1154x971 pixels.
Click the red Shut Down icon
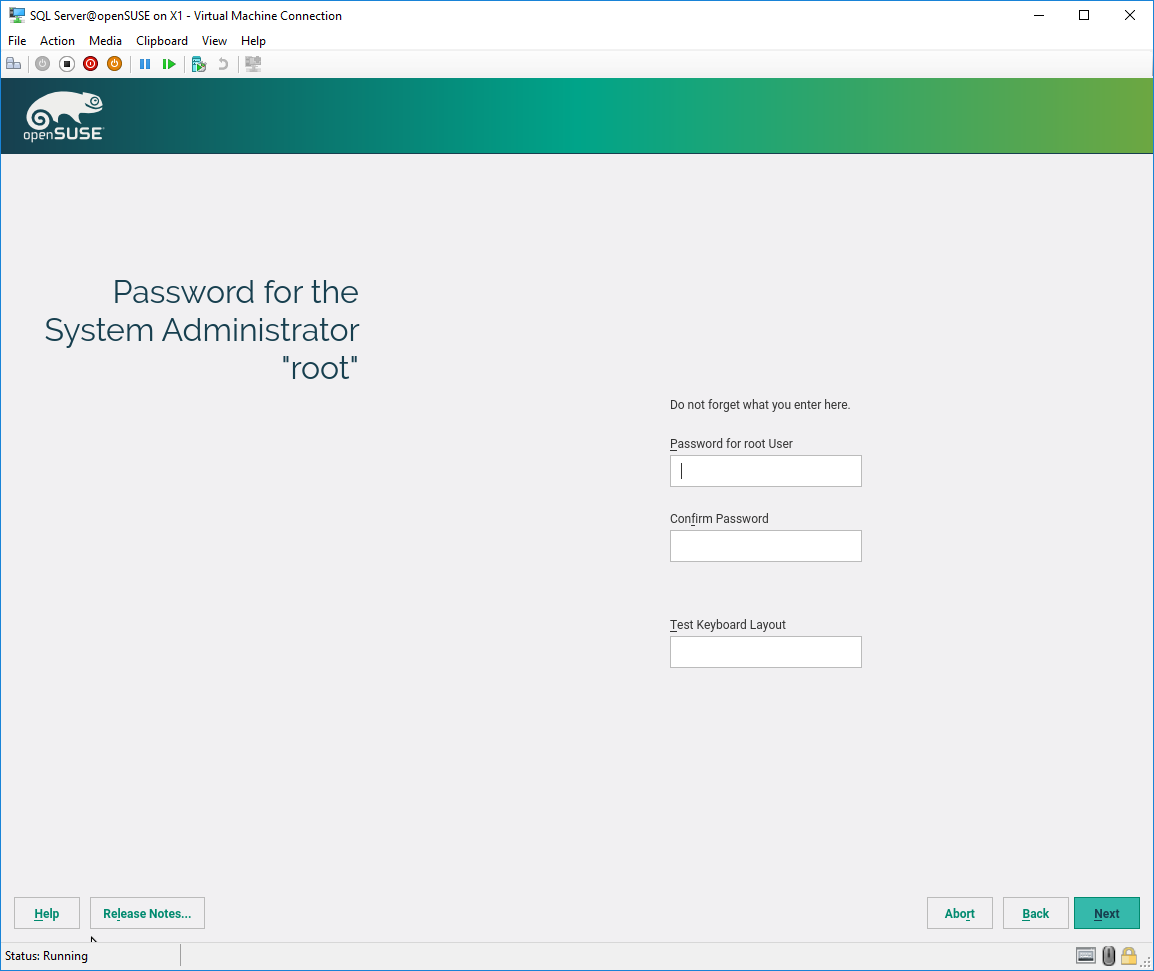91,64
